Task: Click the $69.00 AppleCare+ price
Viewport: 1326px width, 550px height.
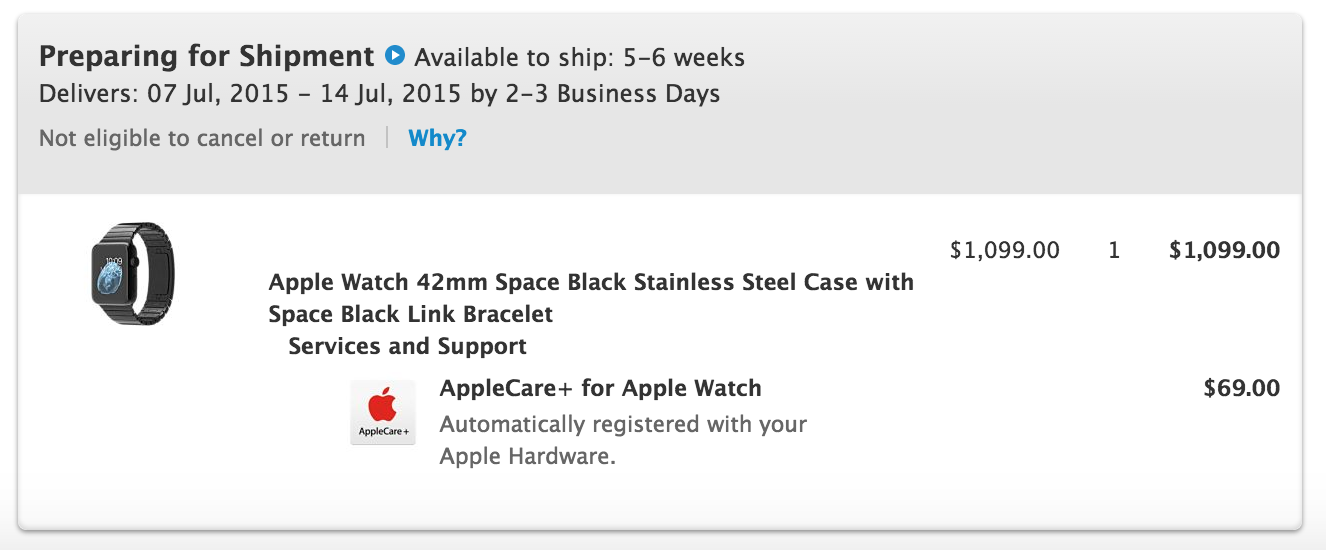Action: [1241, 388]
